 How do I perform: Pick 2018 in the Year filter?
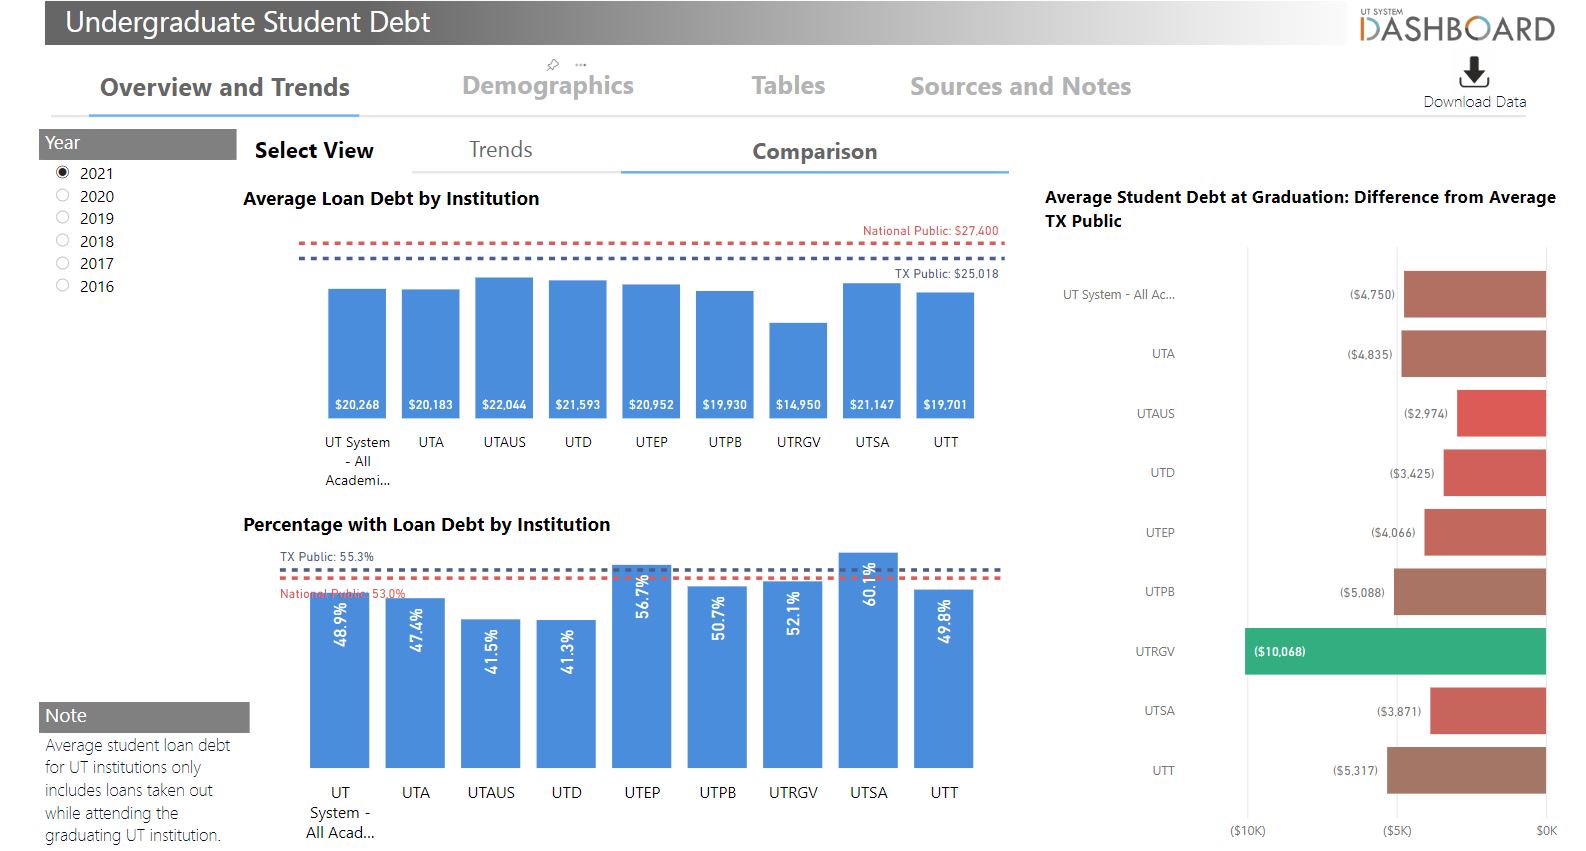[62, 241]
